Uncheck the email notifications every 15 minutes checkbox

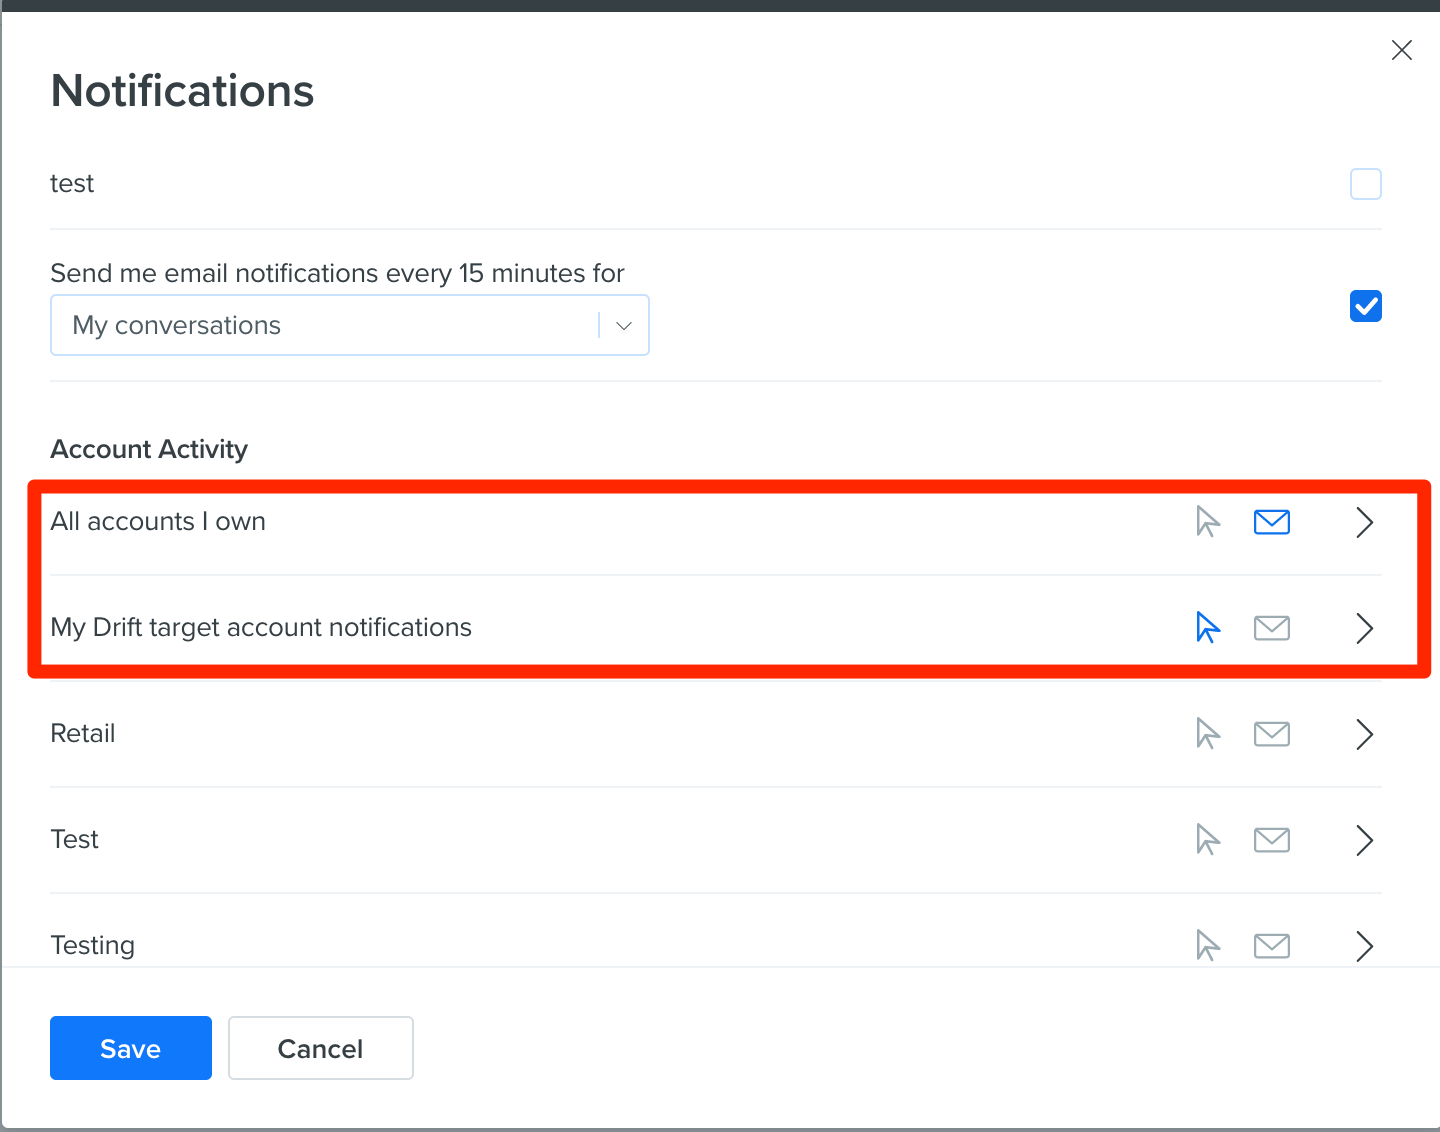[x=1366, y=306]
